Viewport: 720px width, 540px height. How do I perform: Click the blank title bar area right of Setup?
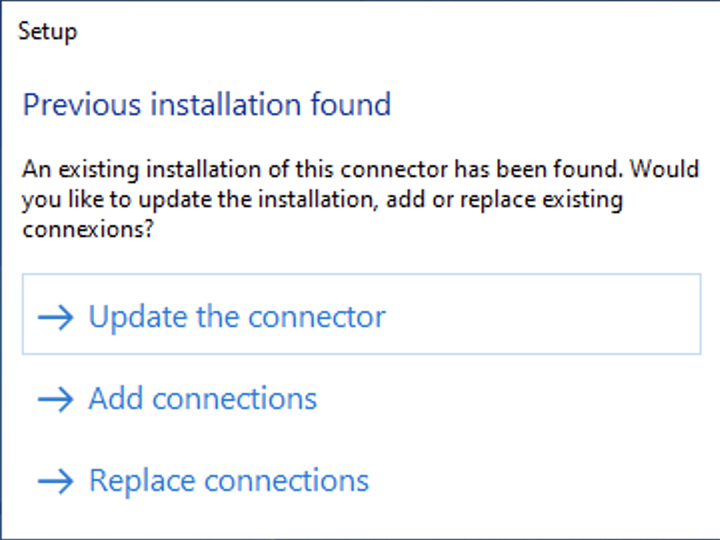pyautogui.click(x=400, y=31)
